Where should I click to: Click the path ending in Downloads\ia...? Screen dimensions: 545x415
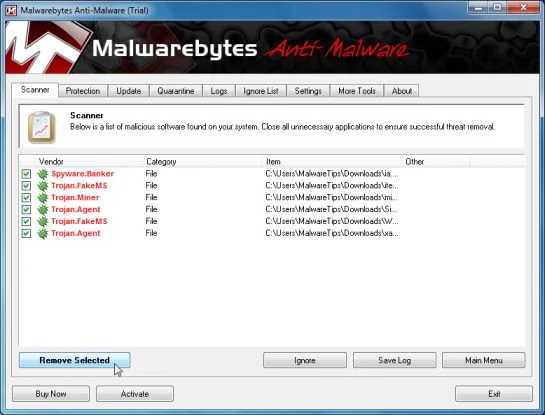332,174
